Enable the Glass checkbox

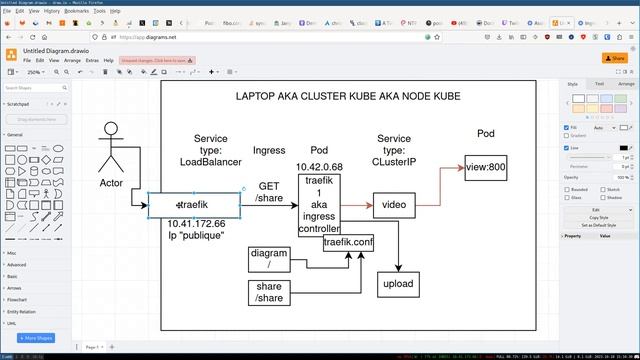coord(567,198)
